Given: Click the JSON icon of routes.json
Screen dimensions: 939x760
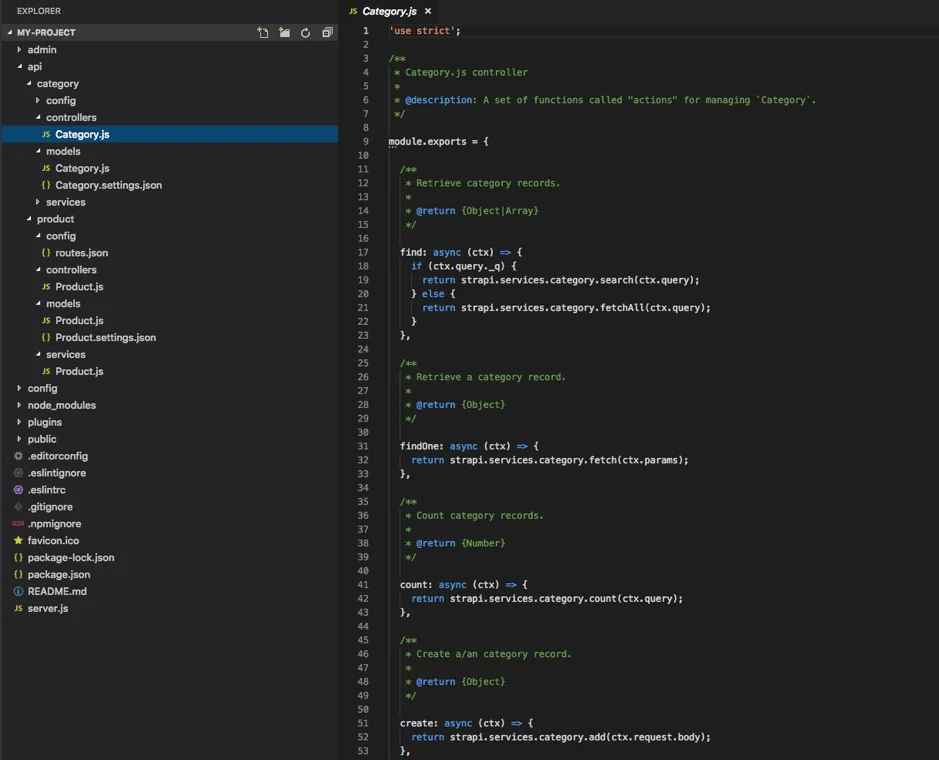Looking at the screenshot, I should [46, 253].
